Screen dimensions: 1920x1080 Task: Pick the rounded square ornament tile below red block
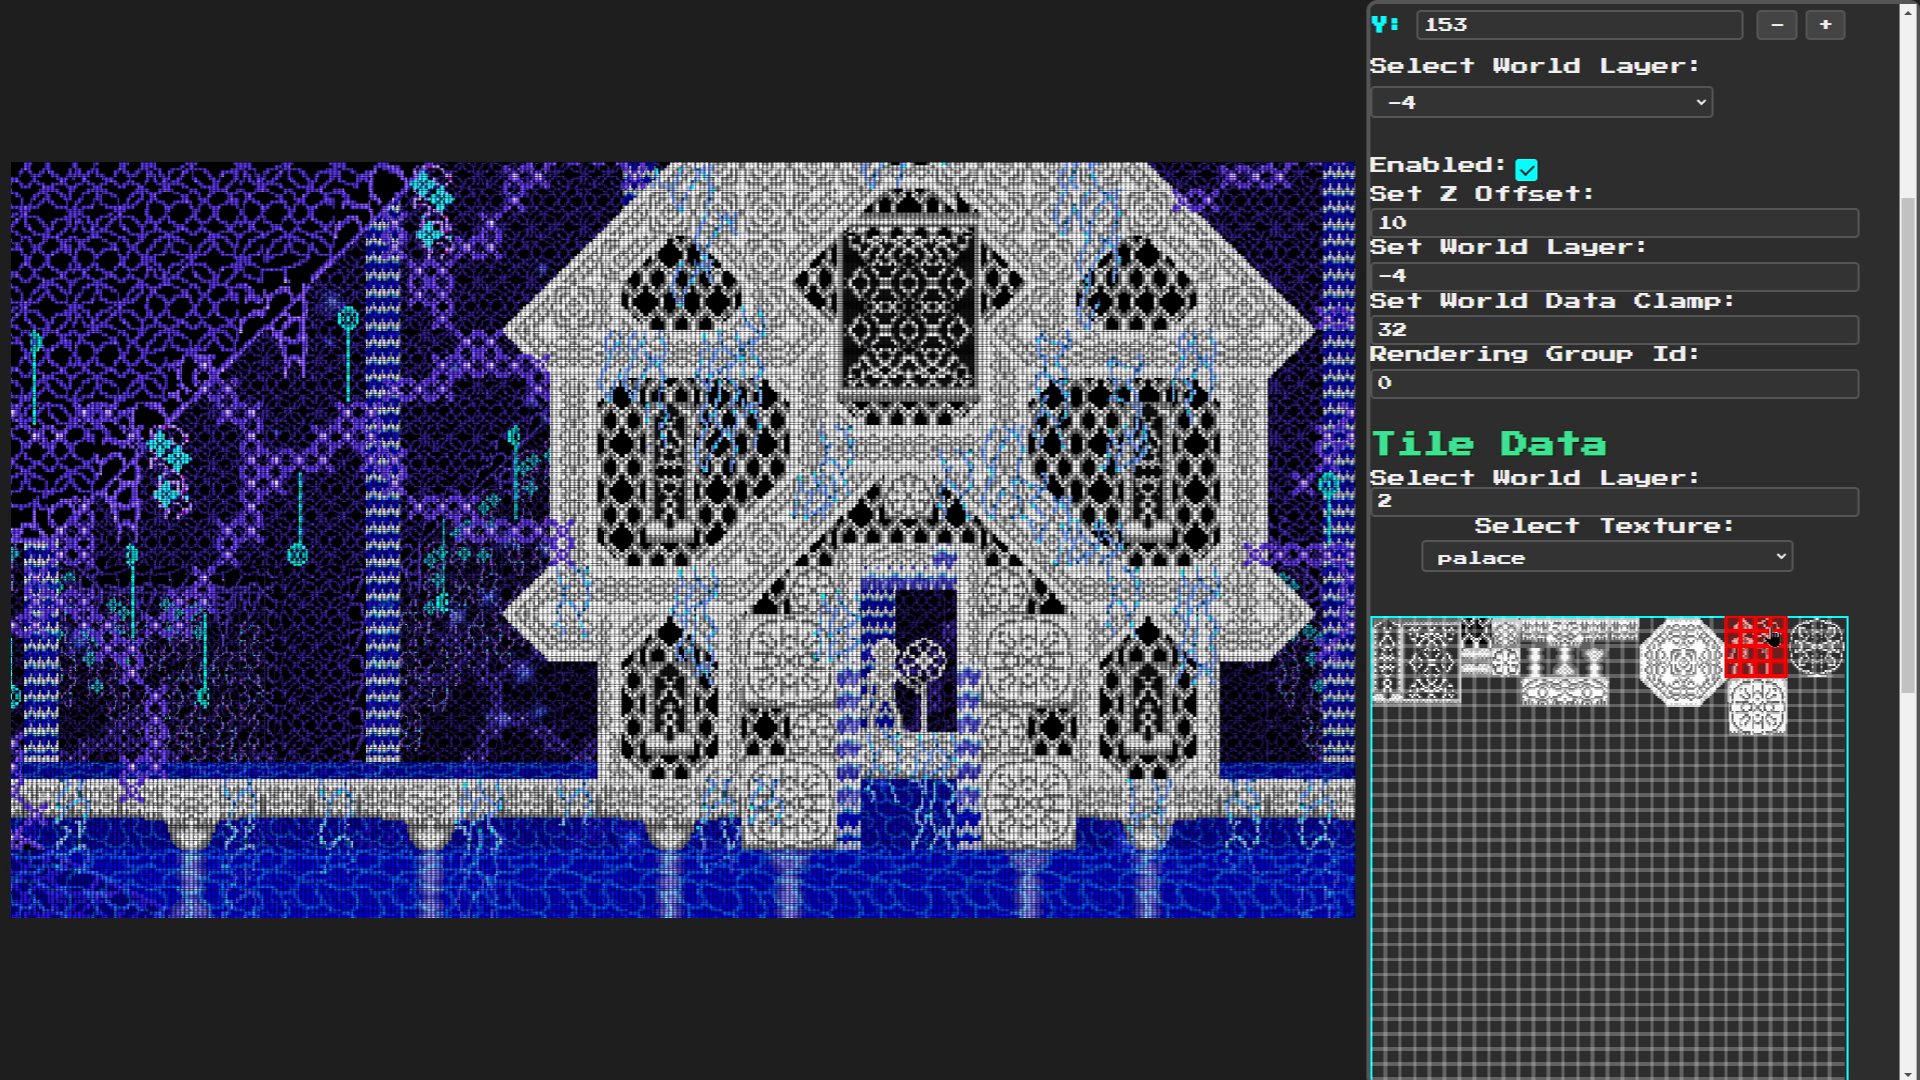(1757, 706)
